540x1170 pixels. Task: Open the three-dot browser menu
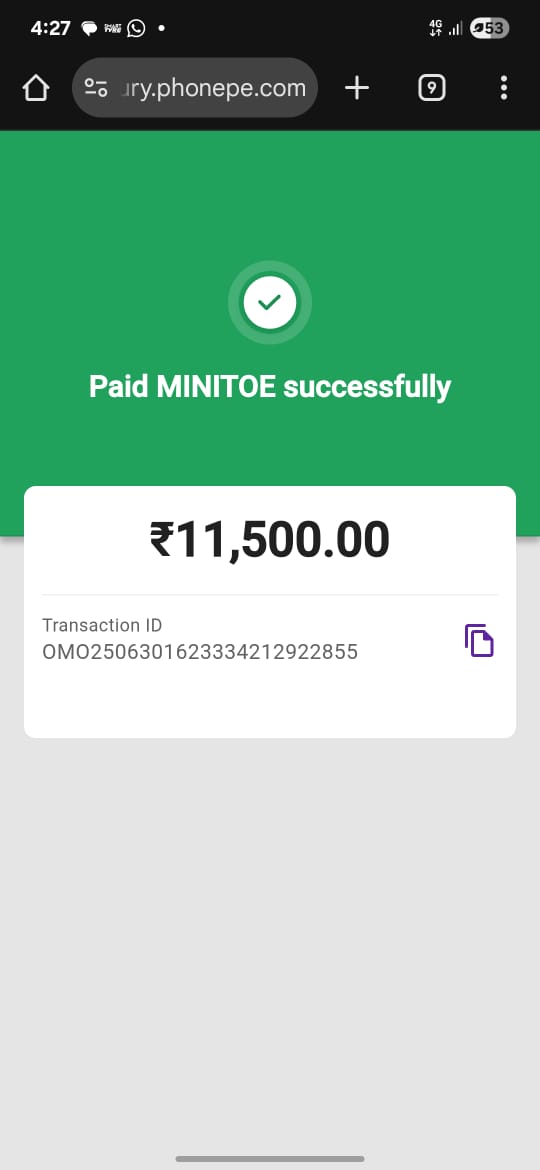pos(503,88)
